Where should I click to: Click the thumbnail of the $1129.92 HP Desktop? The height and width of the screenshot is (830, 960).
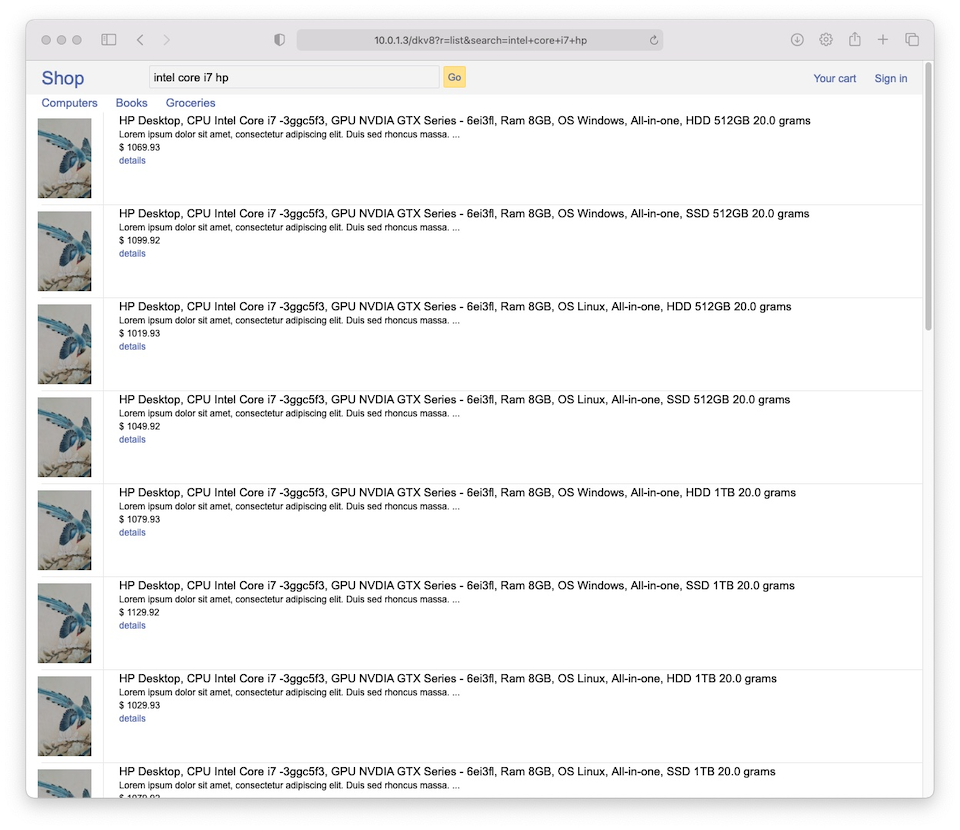[x=65, y=623]
